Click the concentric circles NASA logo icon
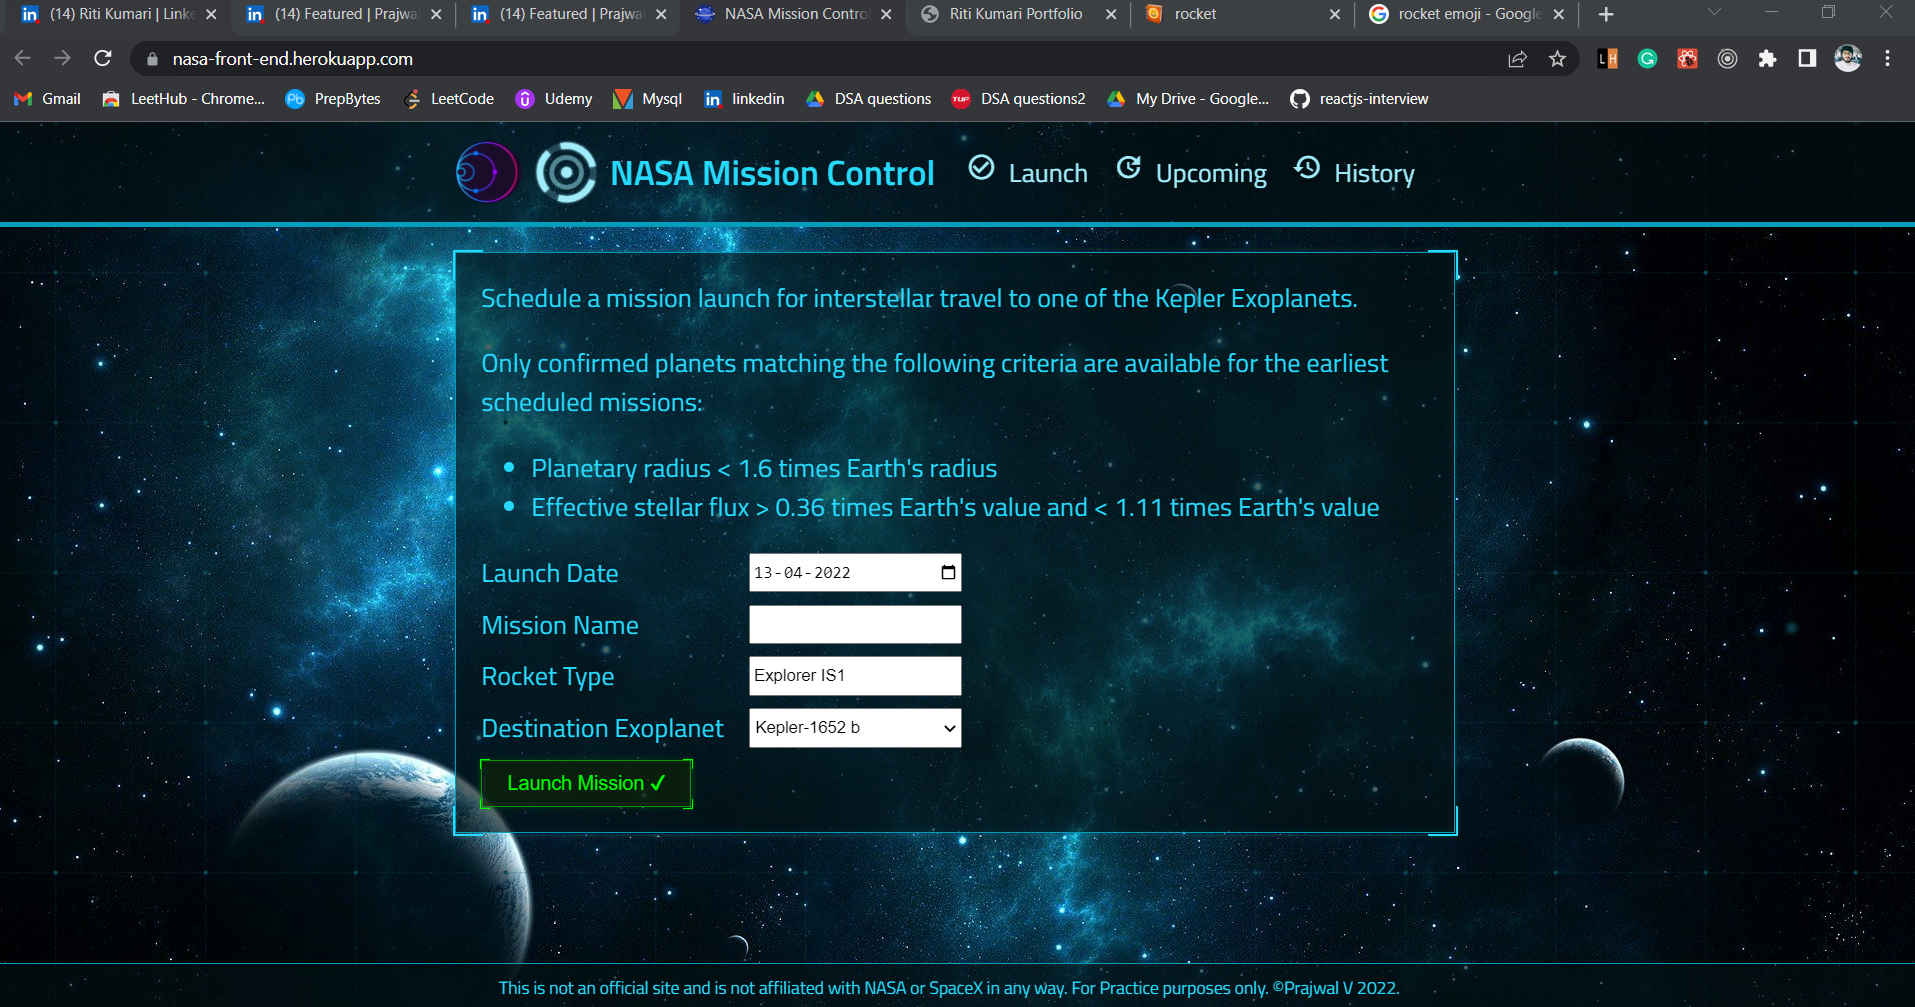The image size is (1915, 1007). (x=566, y=172)
